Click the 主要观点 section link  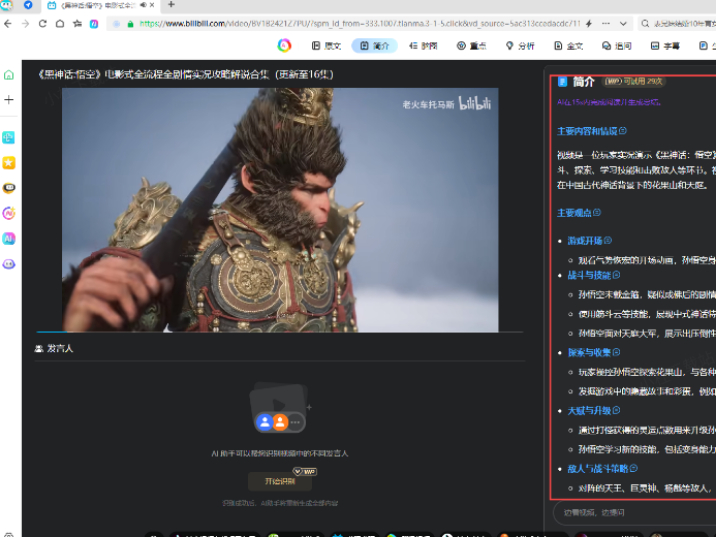point(579,213)
